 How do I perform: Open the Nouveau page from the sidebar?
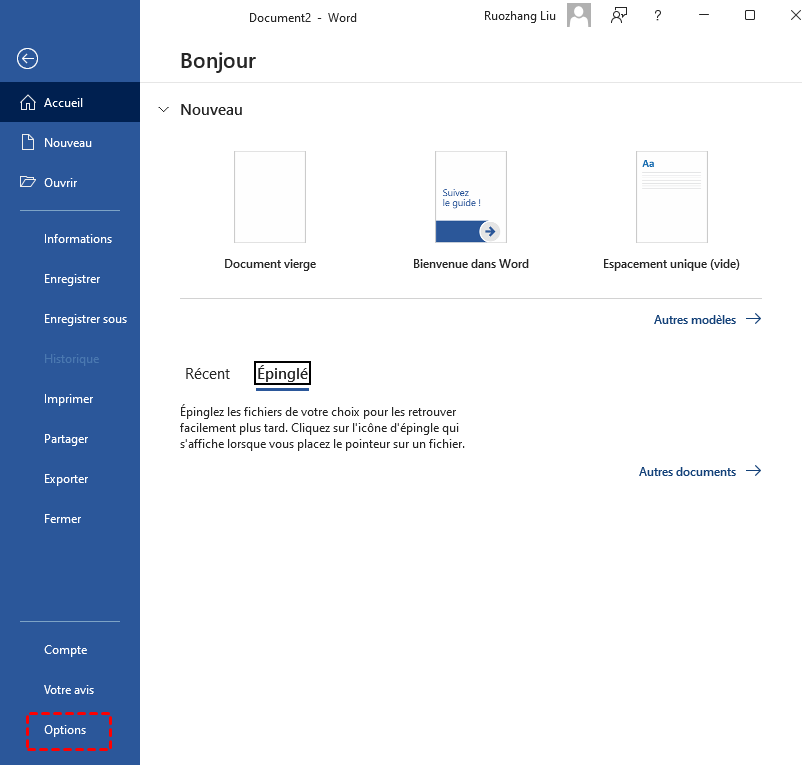click(x=70, y=142)
